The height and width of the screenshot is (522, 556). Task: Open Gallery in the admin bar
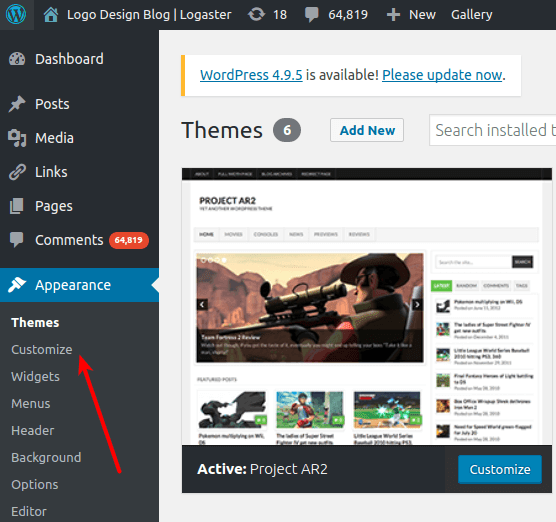coord(472,15)
